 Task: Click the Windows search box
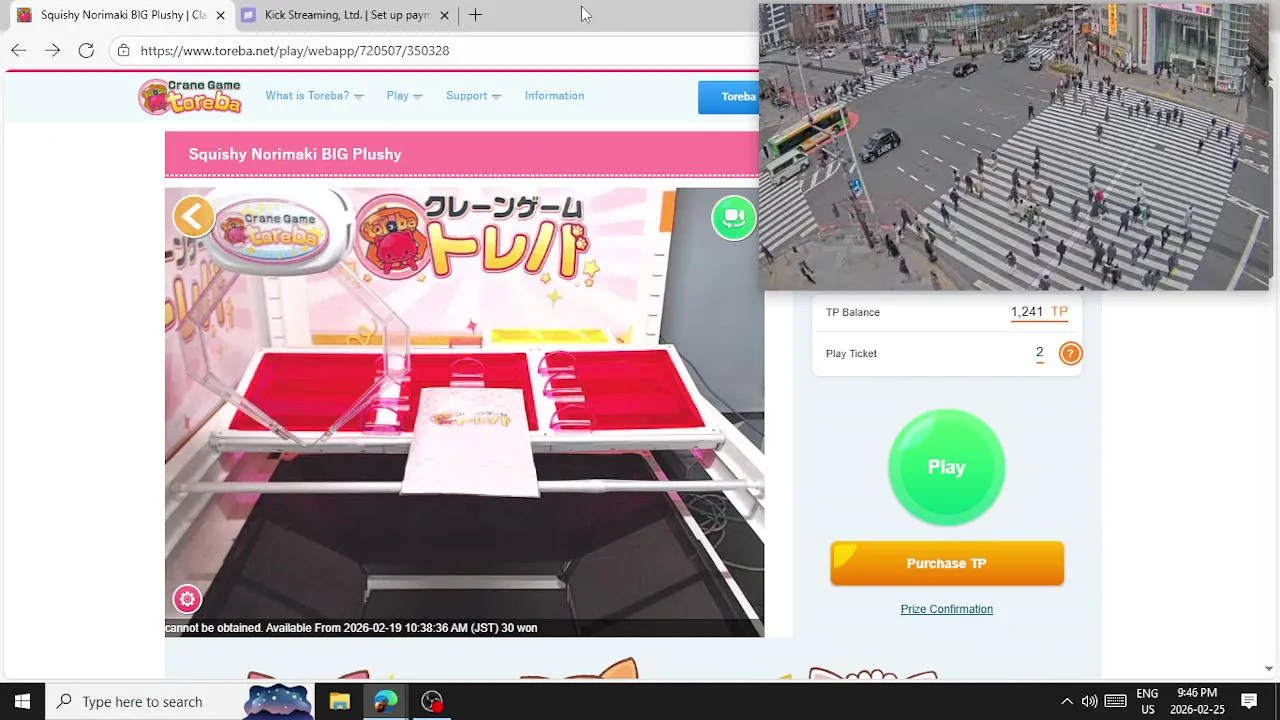(x=144, y=701)
